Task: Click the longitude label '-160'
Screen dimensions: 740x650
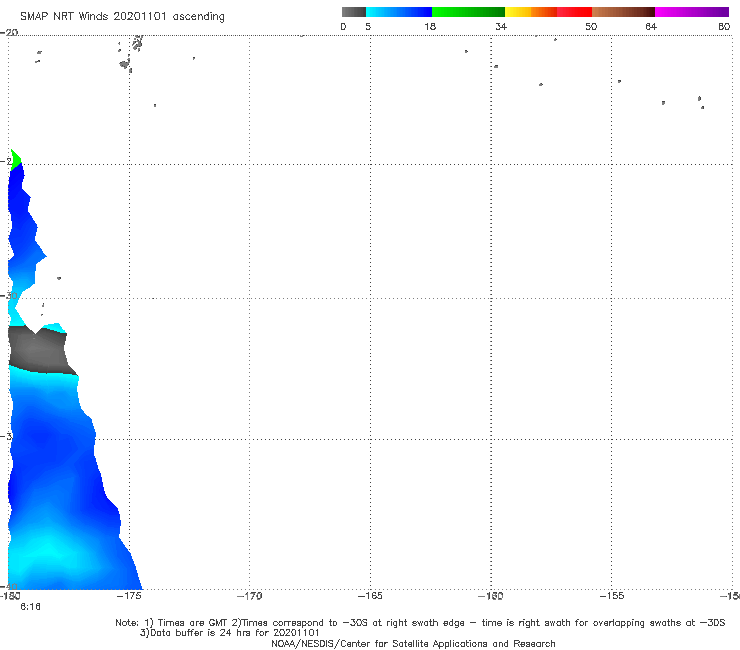Action: tap(491, 596)
